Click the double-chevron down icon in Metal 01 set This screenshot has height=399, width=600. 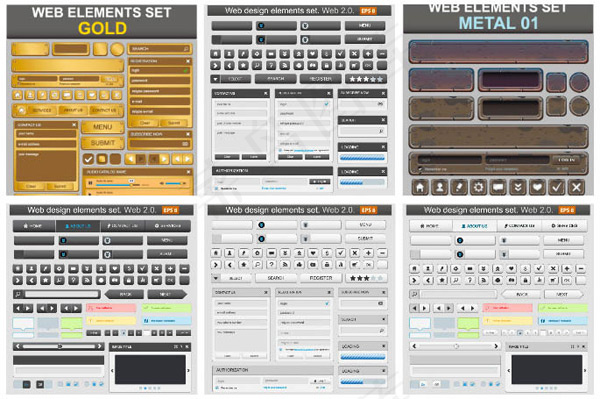point(518,187)
